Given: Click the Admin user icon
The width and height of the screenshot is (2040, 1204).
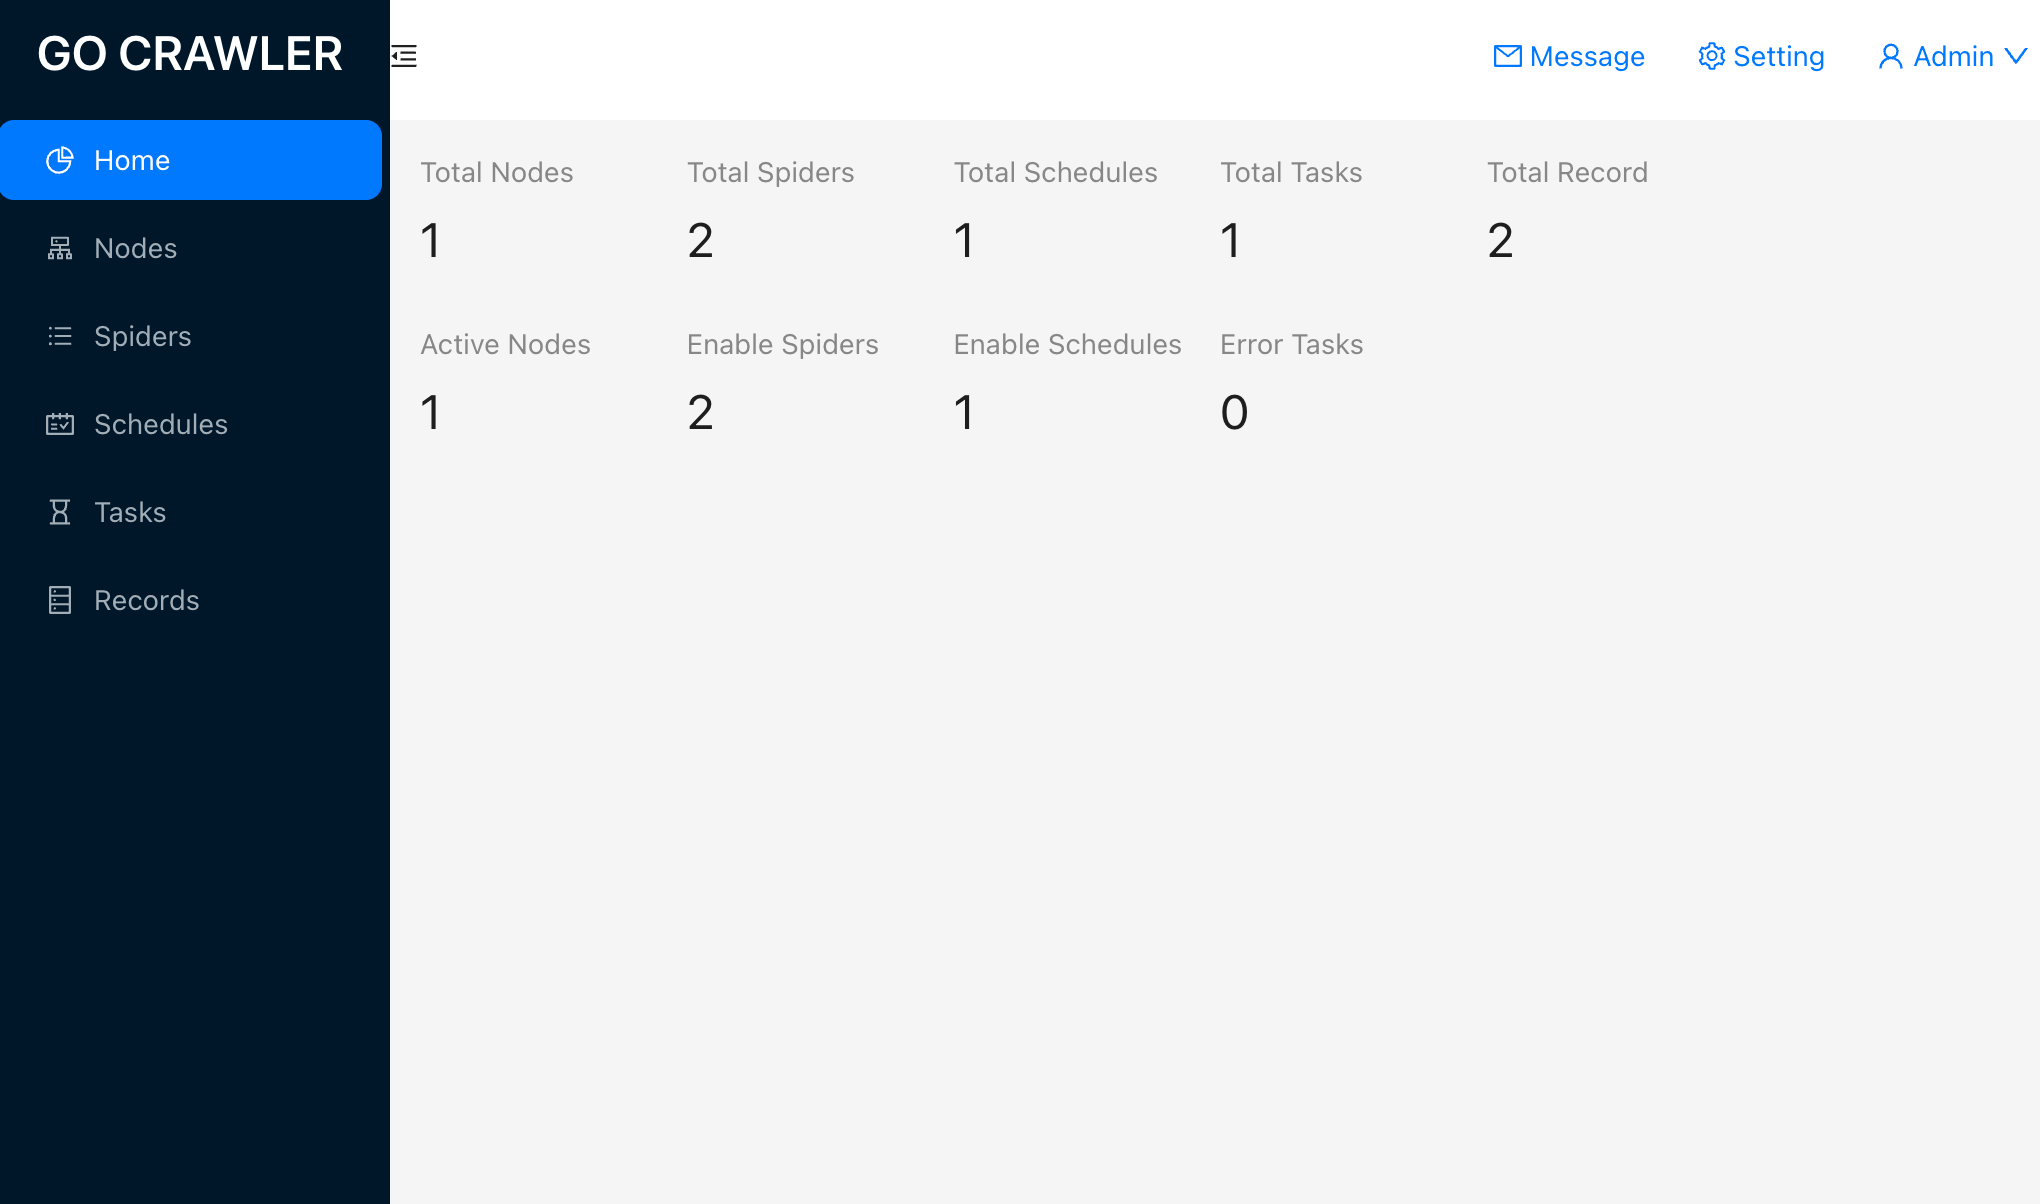Looking at the screenshot, I should (x=1890, y=56).
